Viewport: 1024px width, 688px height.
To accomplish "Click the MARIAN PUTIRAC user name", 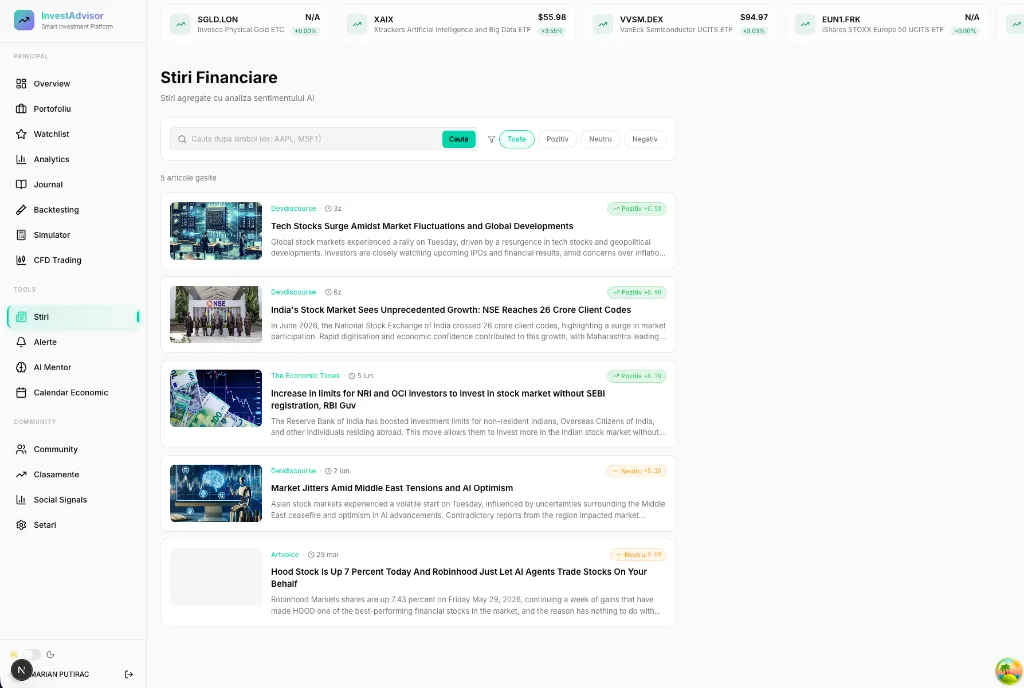I will pyautogui.click(x=60, y=674).
